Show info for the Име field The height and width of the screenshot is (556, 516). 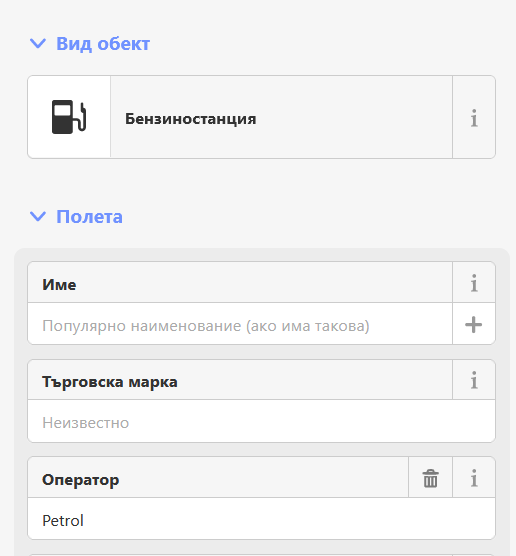click(474, 283)
